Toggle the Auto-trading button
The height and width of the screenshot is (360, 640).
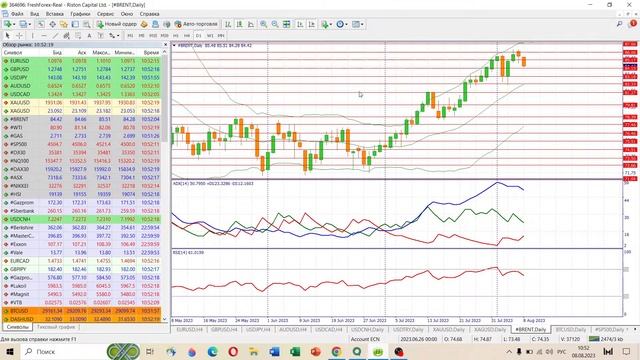click(196, 24)
